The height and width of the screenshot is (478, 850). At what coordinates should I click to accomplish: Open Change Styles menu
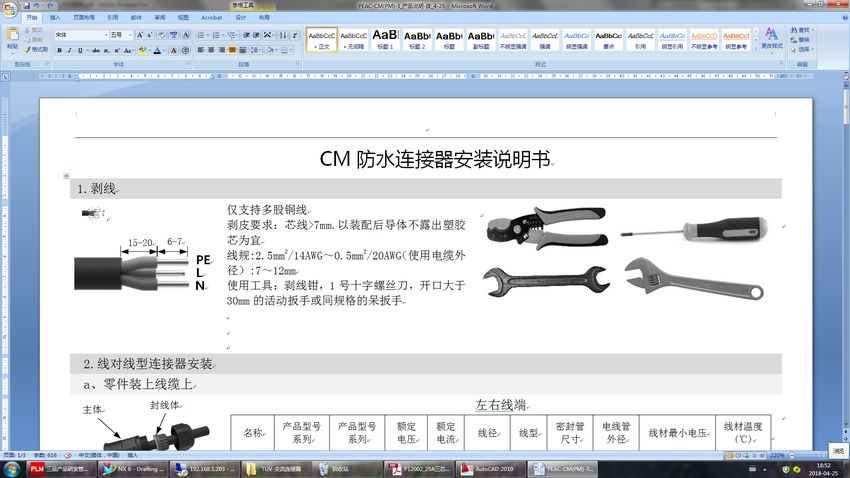pyautogui.click(x=771, y=38)
